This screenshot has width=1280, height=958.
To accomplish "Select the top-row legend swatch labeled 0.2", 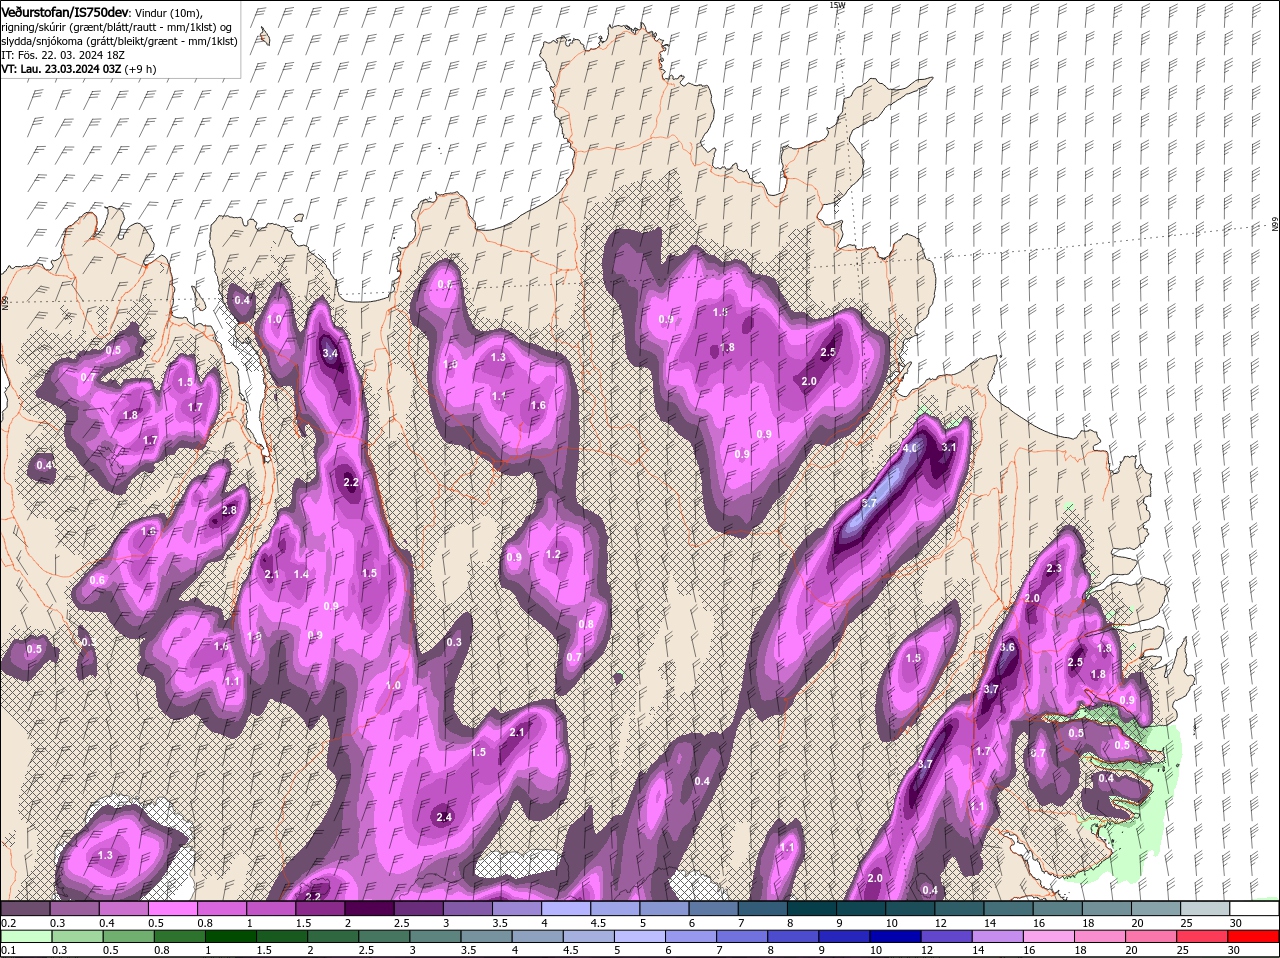I will 25,908.
